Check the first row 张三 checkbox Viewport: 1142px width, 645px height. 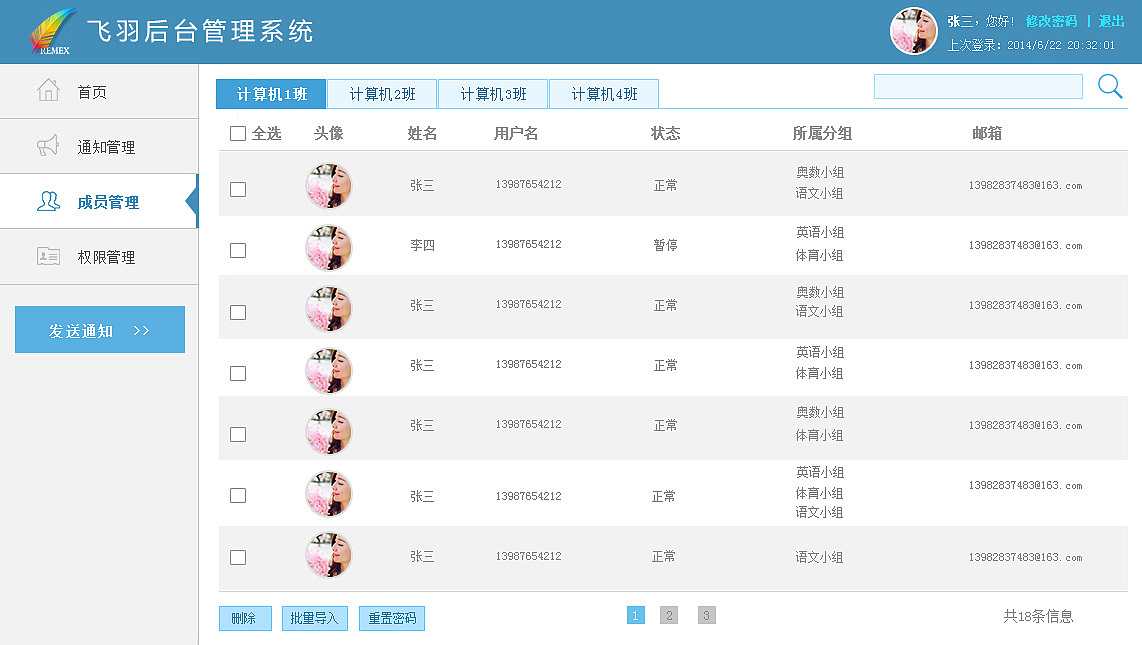237,189
